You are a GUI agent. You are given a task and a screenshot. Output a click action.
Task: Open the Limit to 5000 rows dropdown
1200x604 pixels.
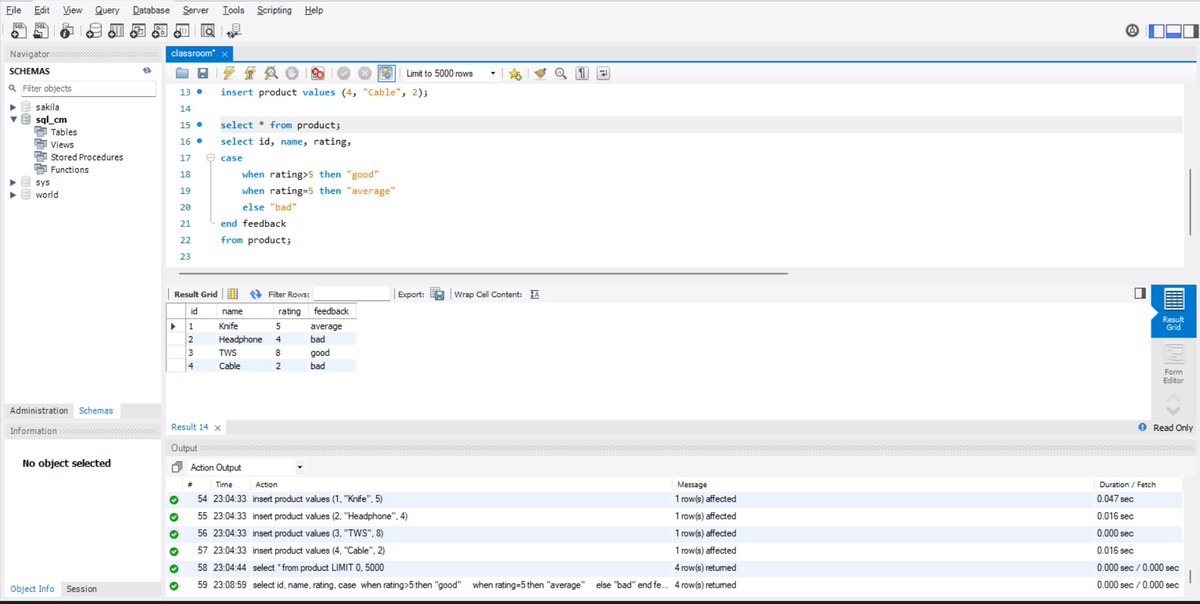(x=451, y=73)
